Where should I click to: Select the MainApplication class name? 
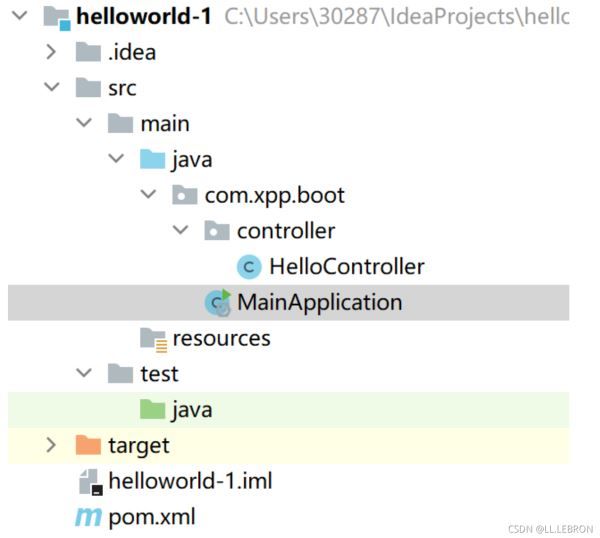point(320,303)
